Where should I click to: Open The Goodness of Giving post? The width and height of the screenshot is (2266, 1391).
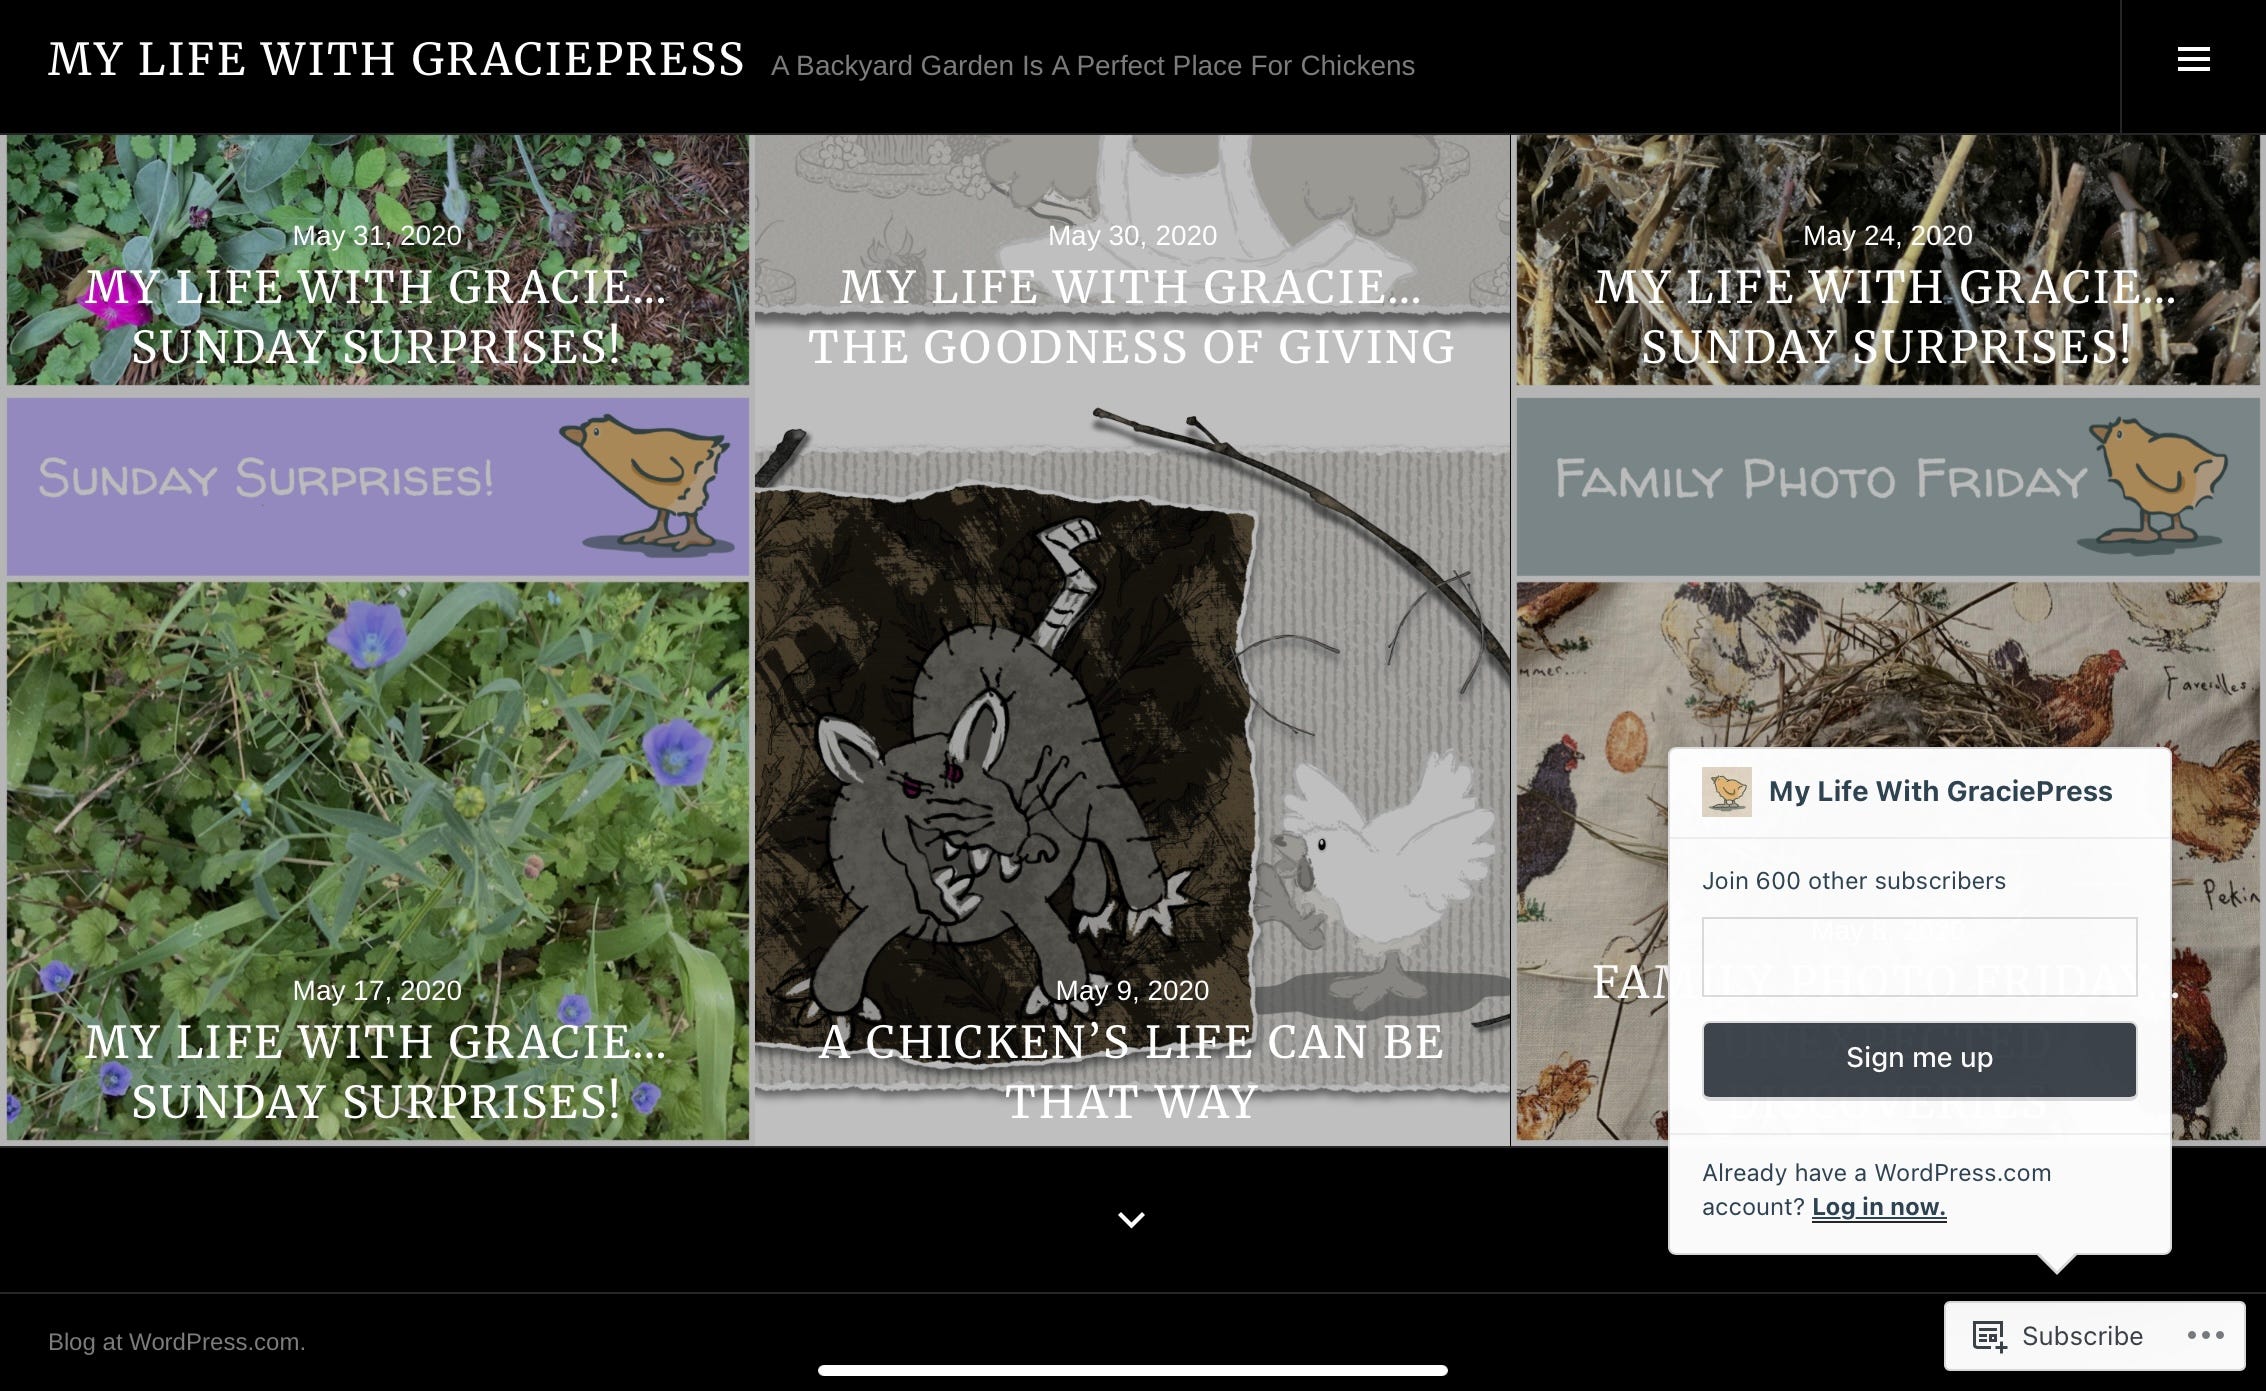[x=1131, y=316]
